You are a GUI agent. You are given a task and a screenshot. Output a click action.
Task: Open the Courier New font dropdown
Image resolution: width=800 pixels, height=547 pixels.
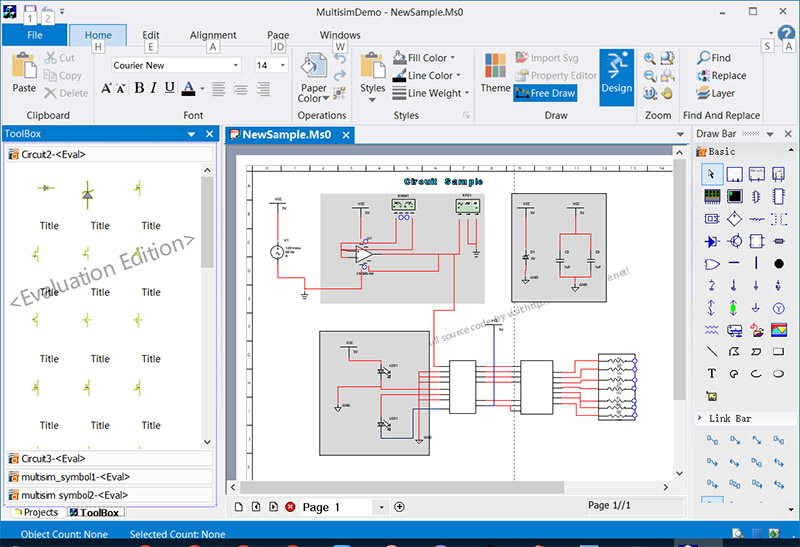click(236, 65)
